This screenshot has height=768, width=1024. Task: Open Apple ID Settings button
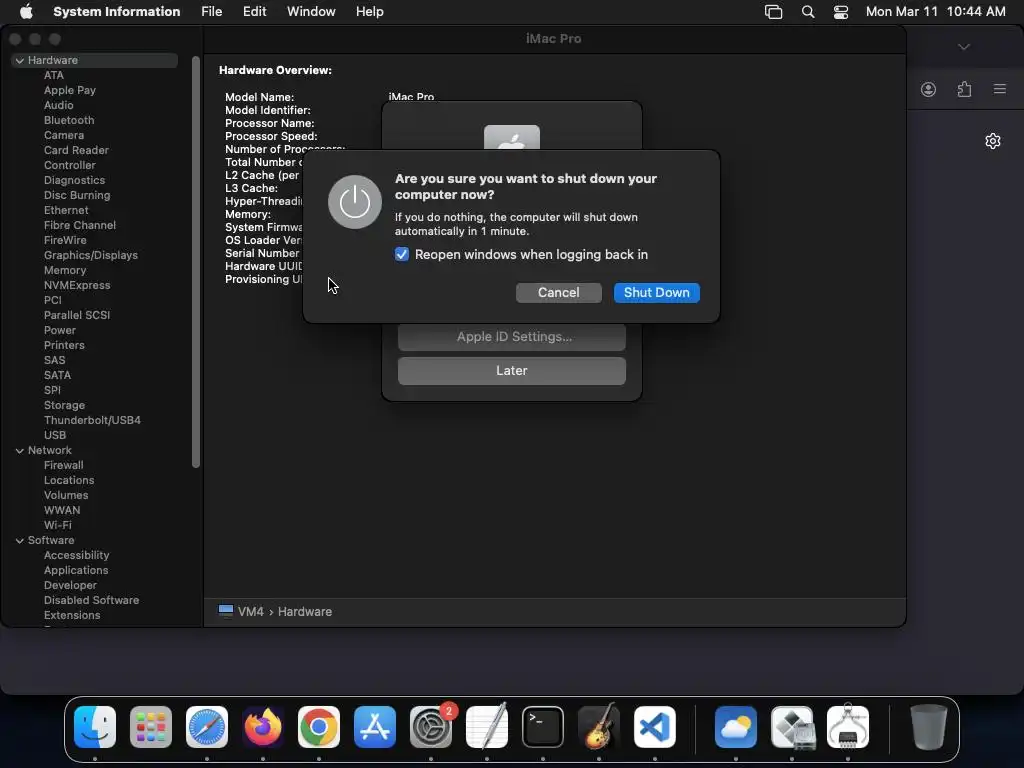click(x=512, y=337)
